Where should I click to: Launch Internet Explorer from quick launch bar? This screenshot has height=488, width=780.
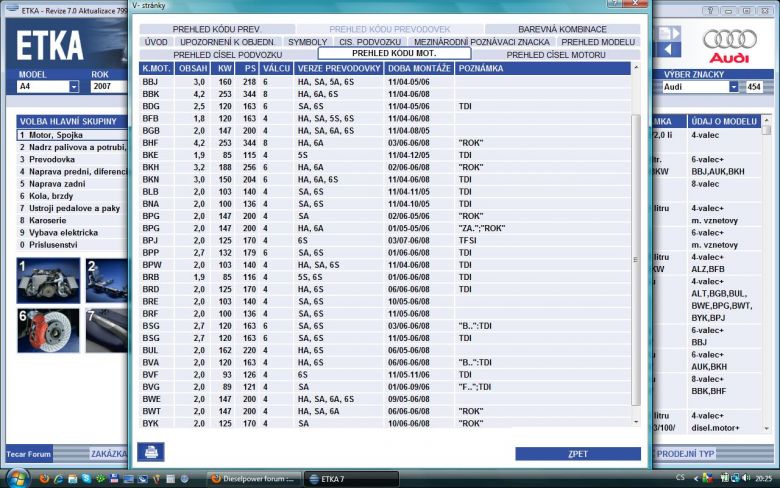tap(58, 479)
